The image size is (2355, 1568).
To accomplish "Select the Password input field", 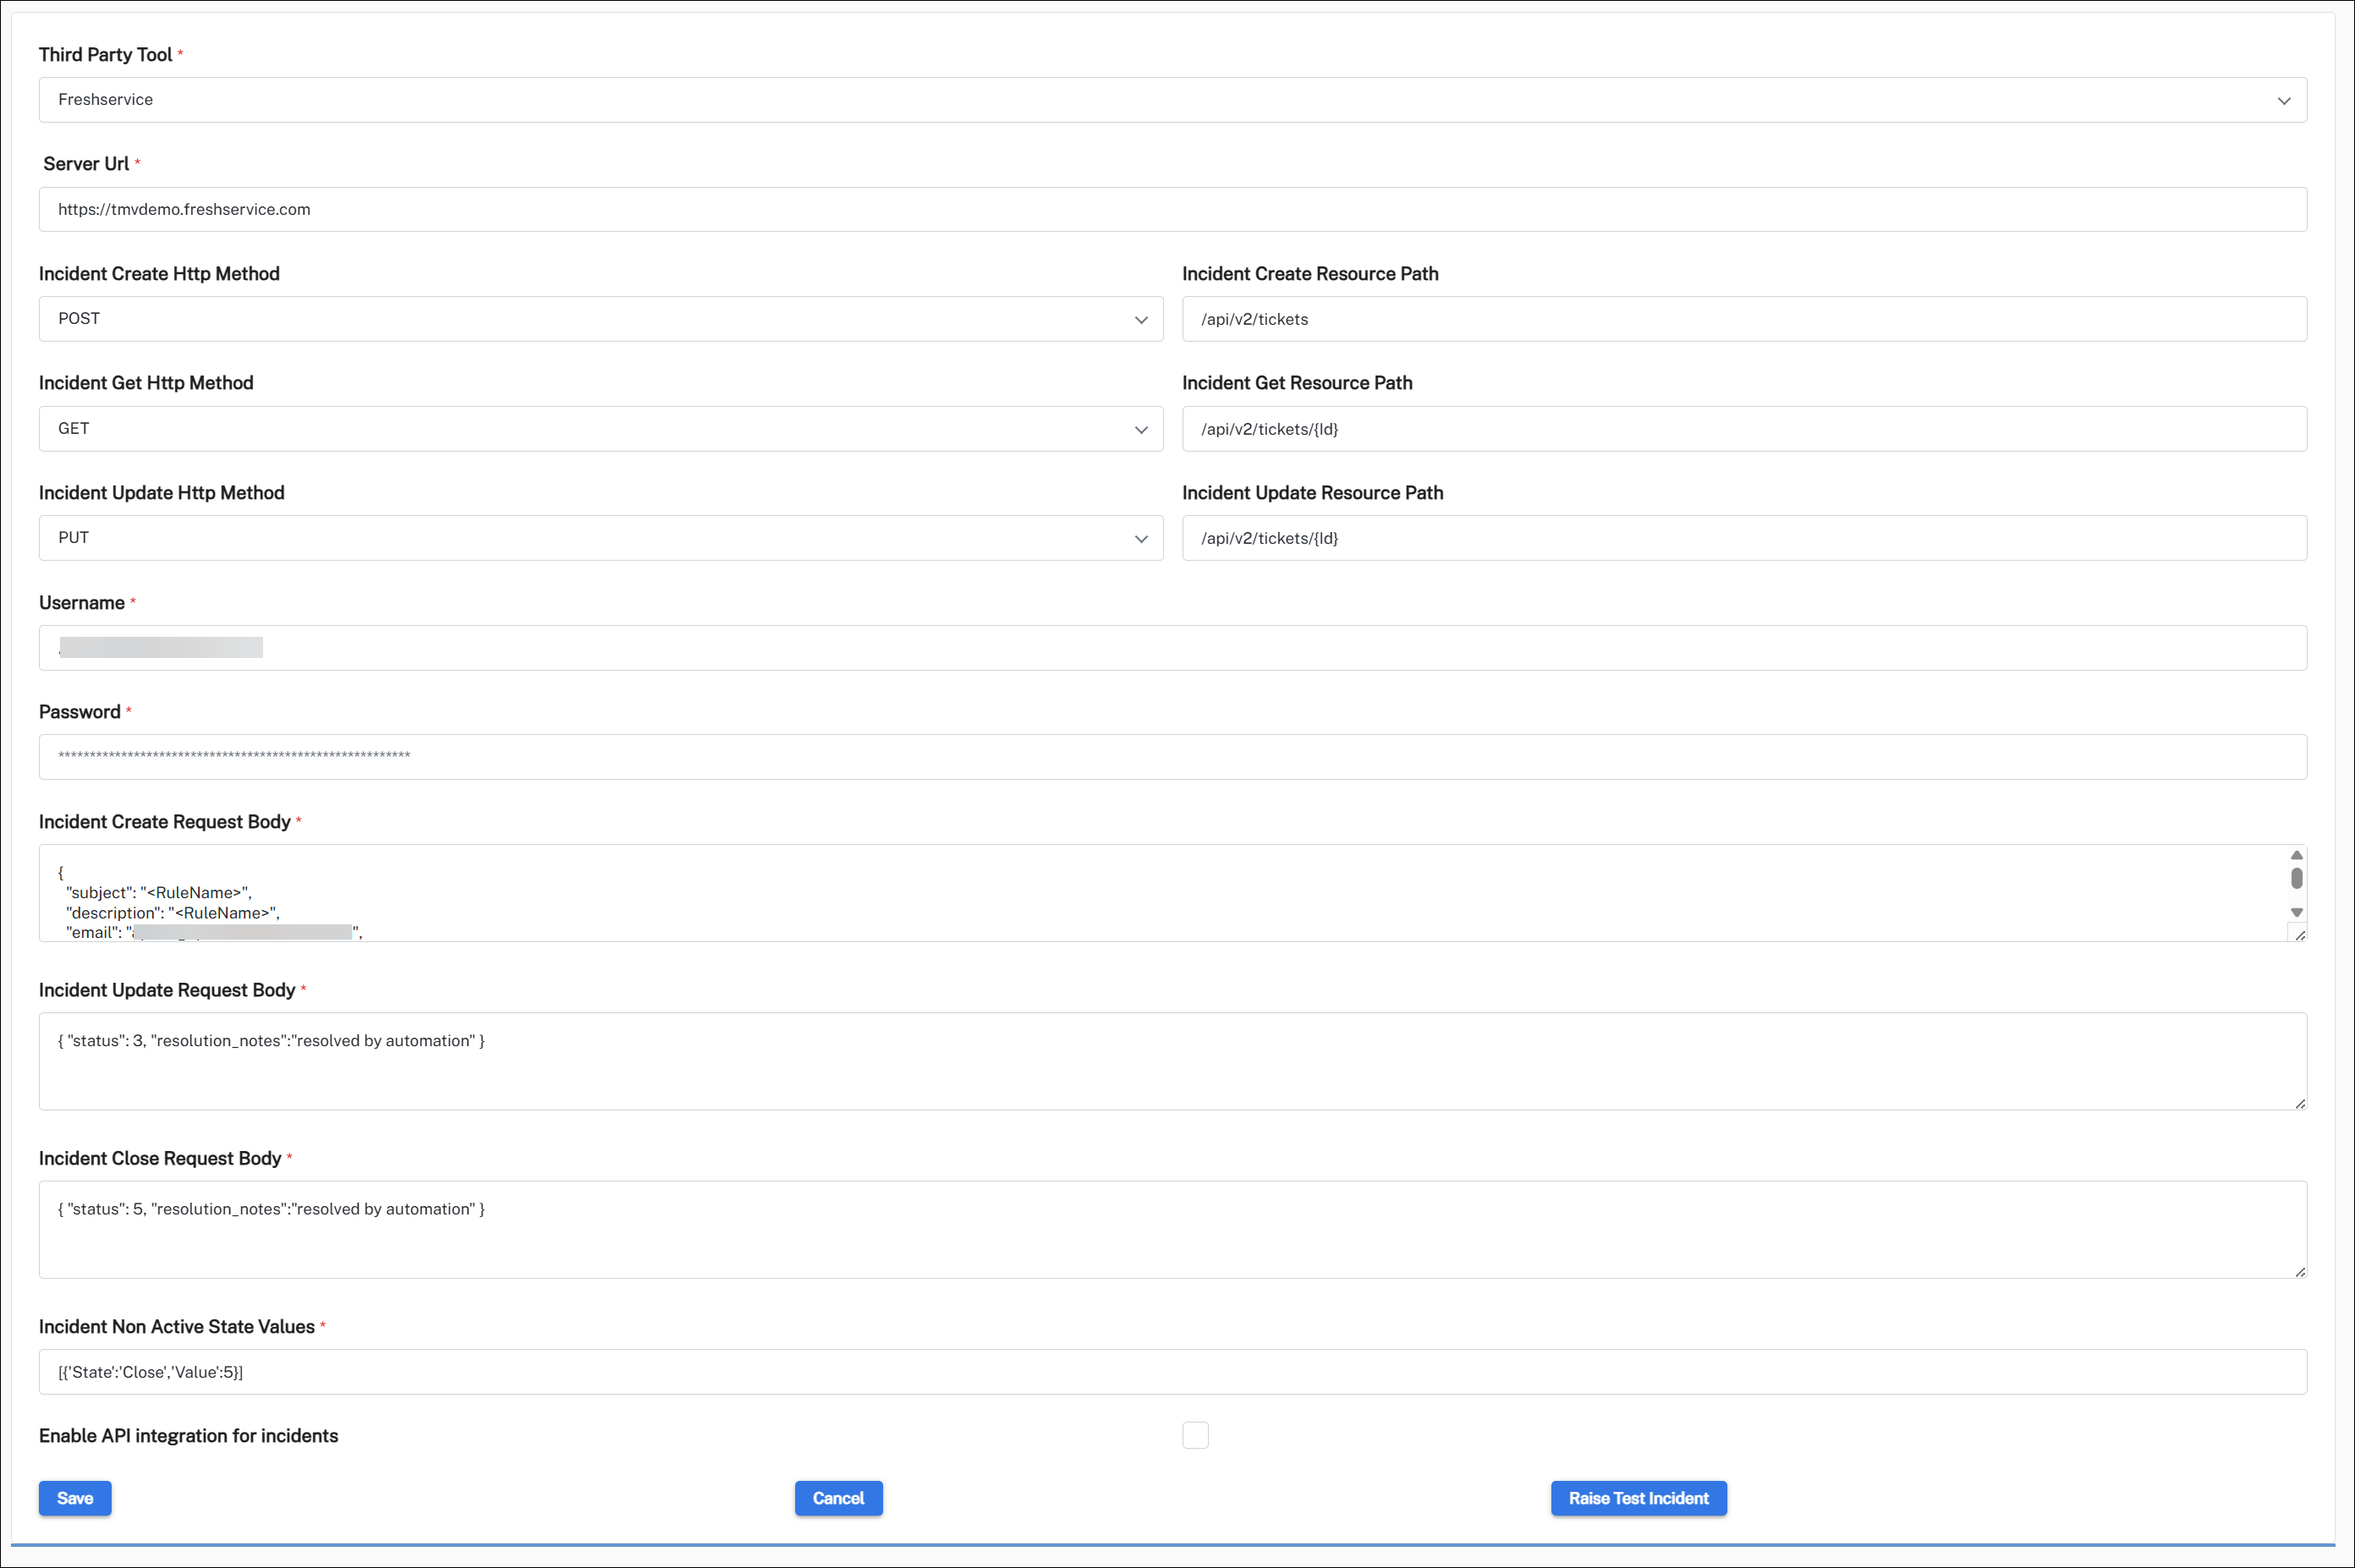I will pyautogui.click(x=1172, y=757).
